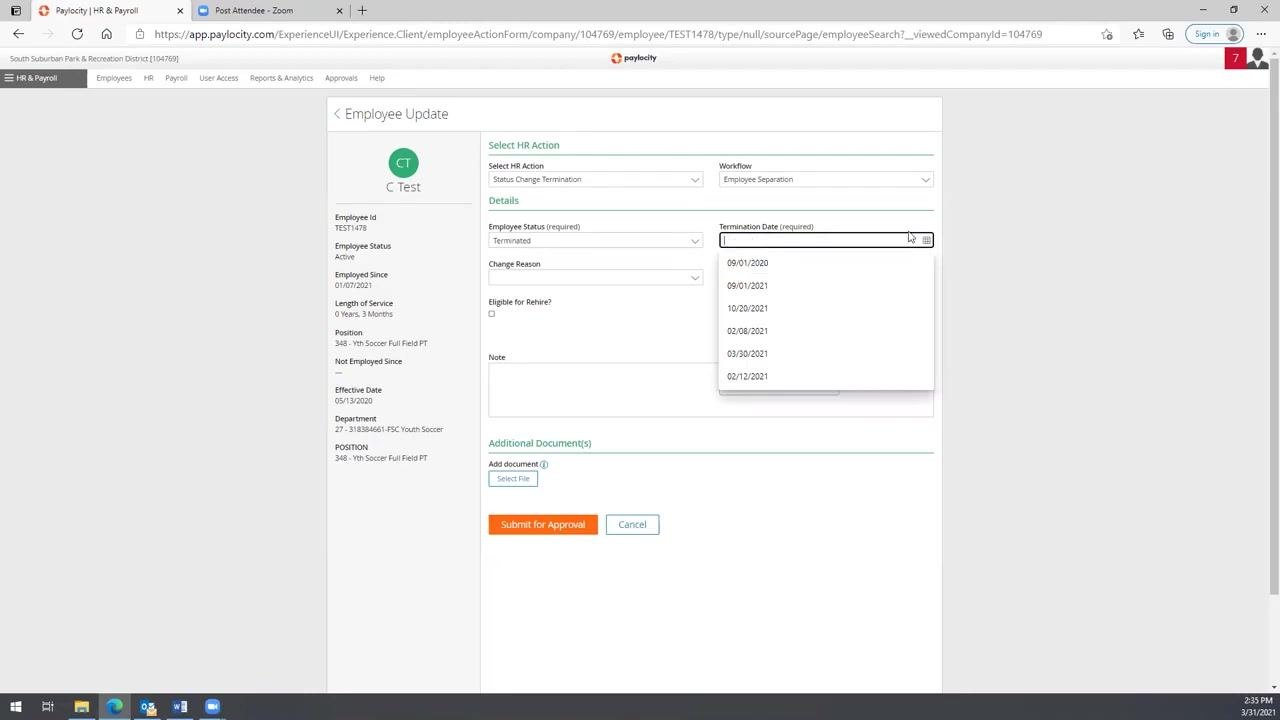Image resolution: width=1280 pixels, height=720 pixels.
Task: Open the HR & Payroll hamburger menu
Action: coord(9,78)
